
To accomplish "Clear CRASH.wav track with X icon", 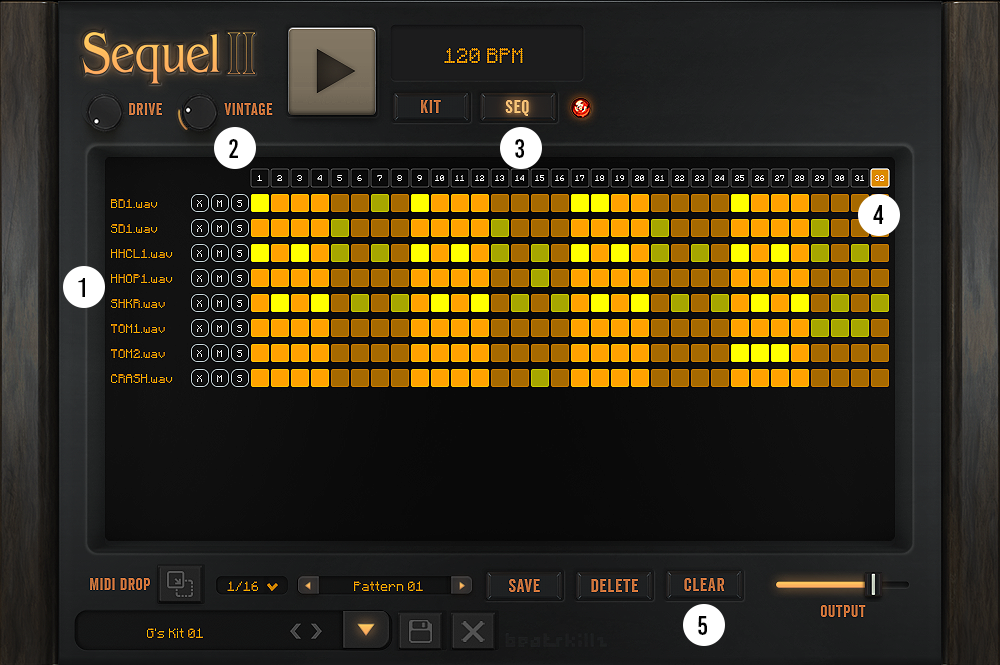I will pyautogui.click(x=200, y=378).
